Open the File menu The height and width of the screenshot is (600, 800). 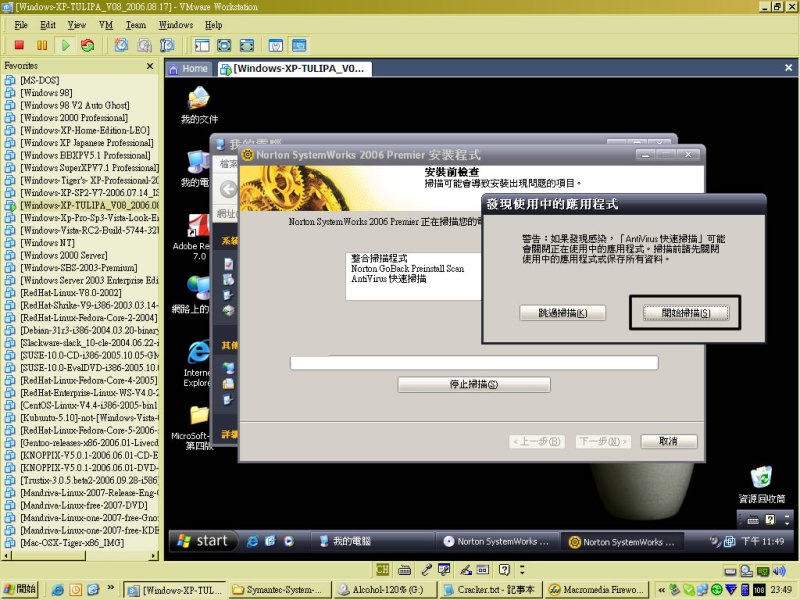[x=21, y=25]
